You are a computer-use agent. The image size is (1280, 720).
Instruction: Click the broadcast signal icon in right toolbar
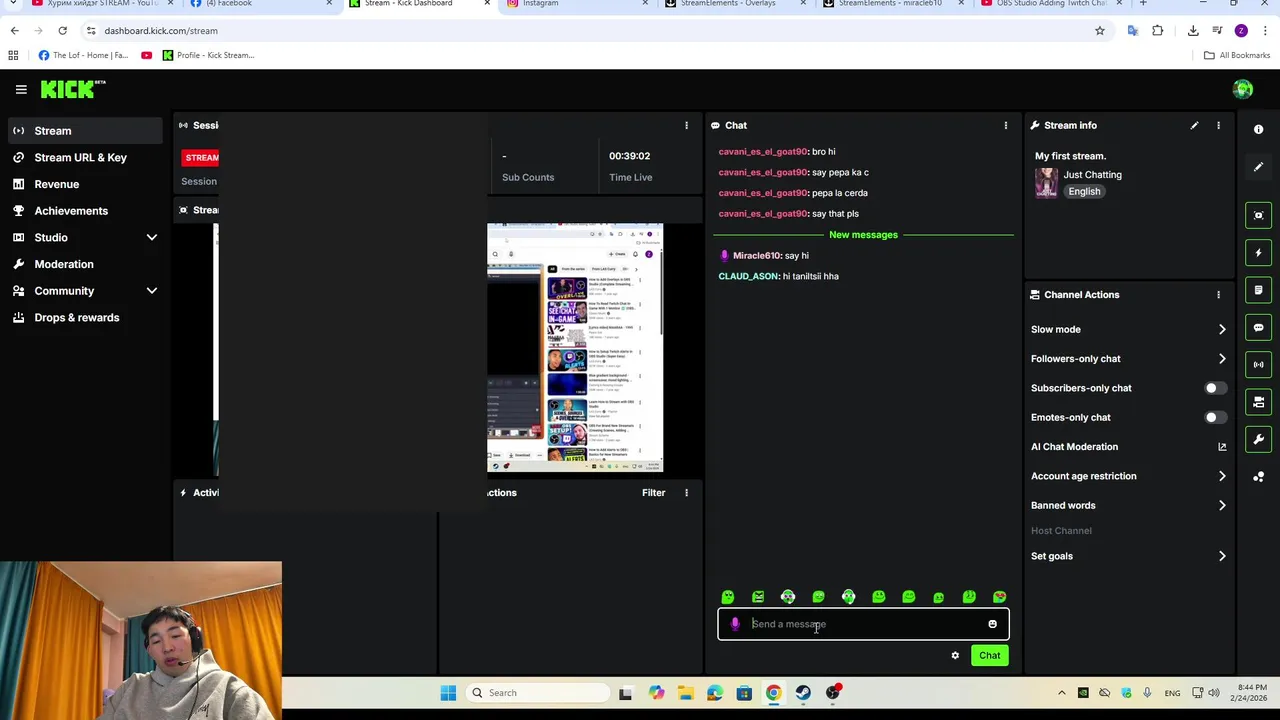click(1258, 365)
